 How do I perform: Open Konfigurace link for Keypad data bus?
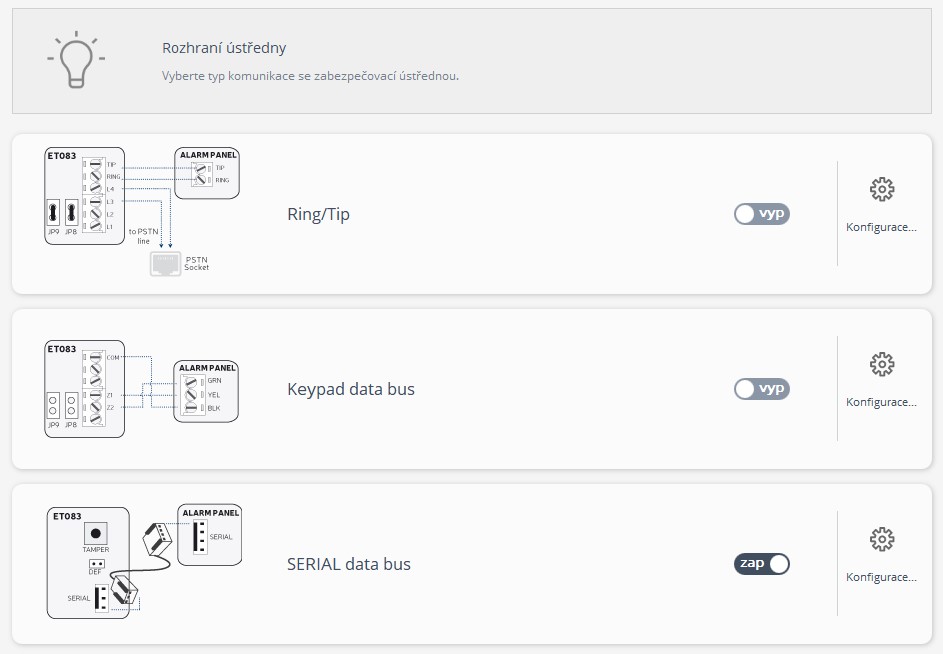(881, 402)
